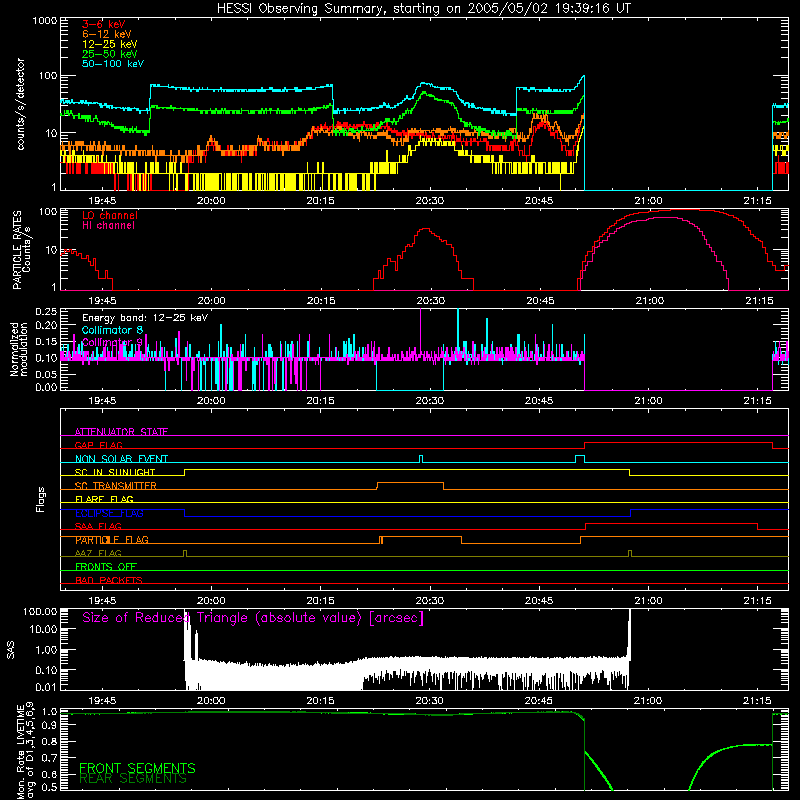The width and height of the screenshot is (800, 800).
Task: Click the 'FLARE FLAG' label
Action: click(104, 499)
